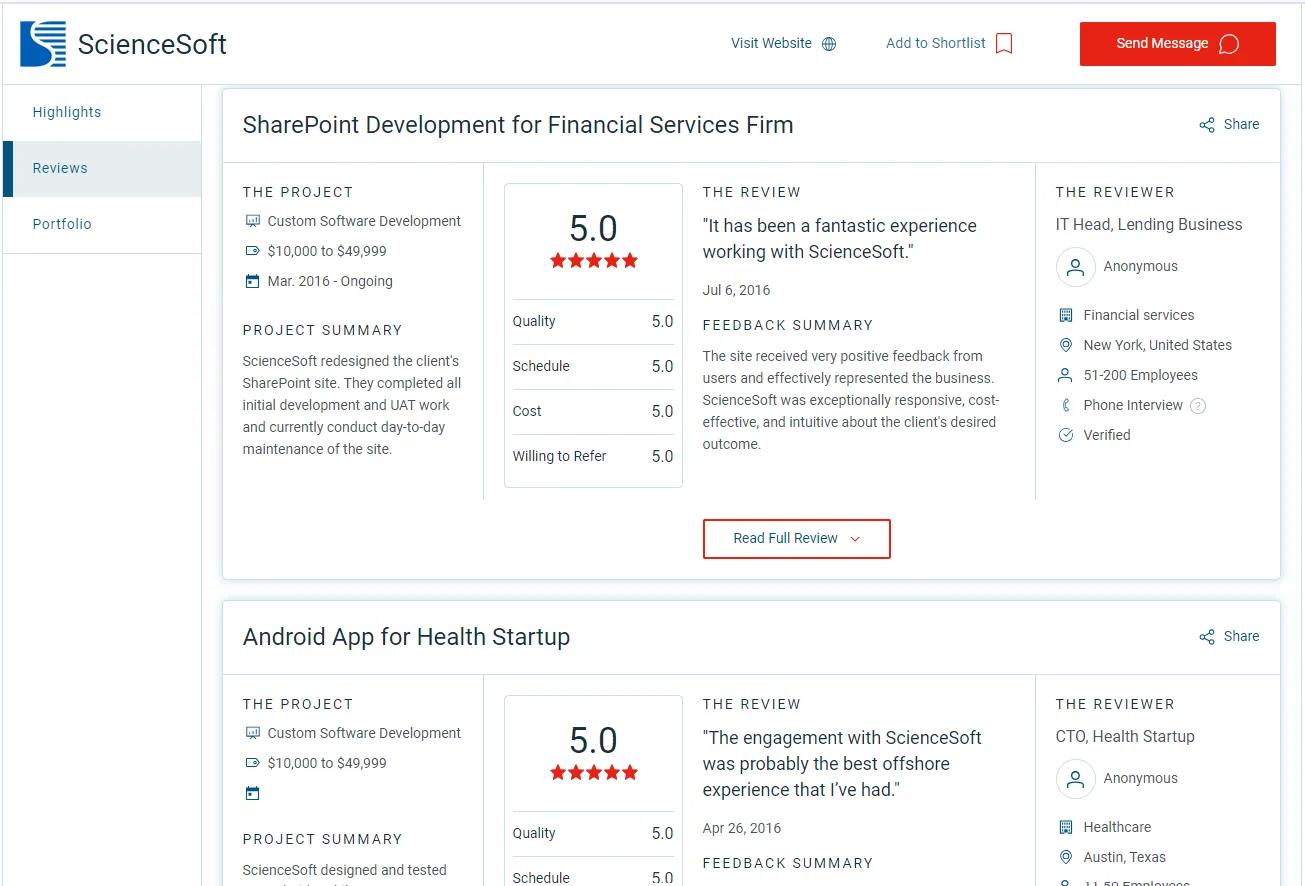Click the ScienceSoft company name in the header
The image size is (1305, 886).
click(152, 45)
